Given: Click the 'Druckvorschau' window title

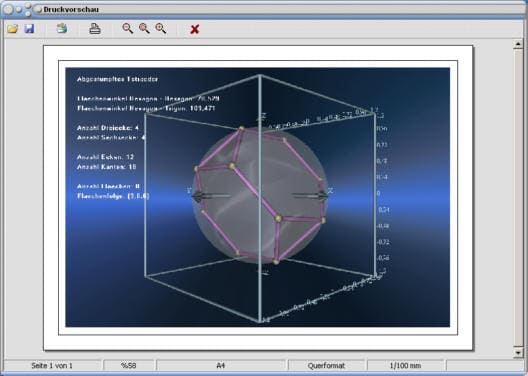Looking at the screenshot, I should [71, 9].
